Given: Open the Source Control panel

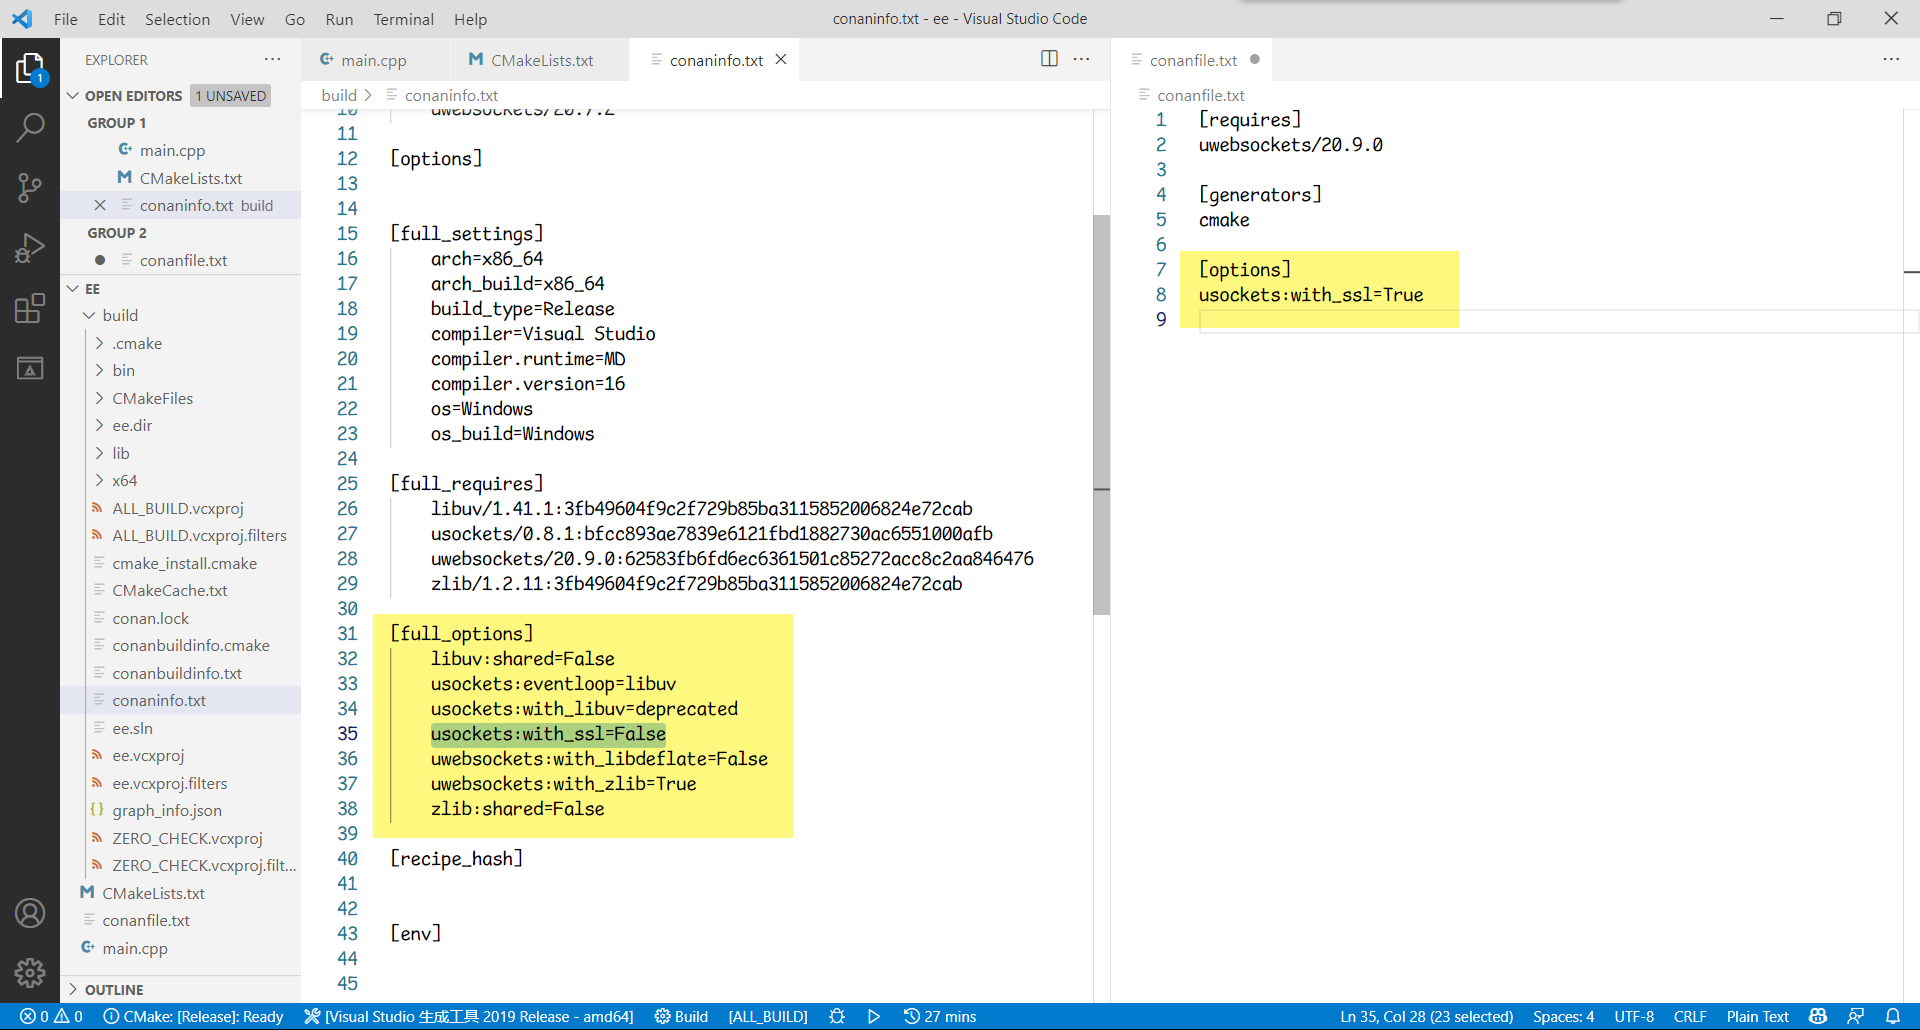Looking at the screenshot, I should [31, 188].
